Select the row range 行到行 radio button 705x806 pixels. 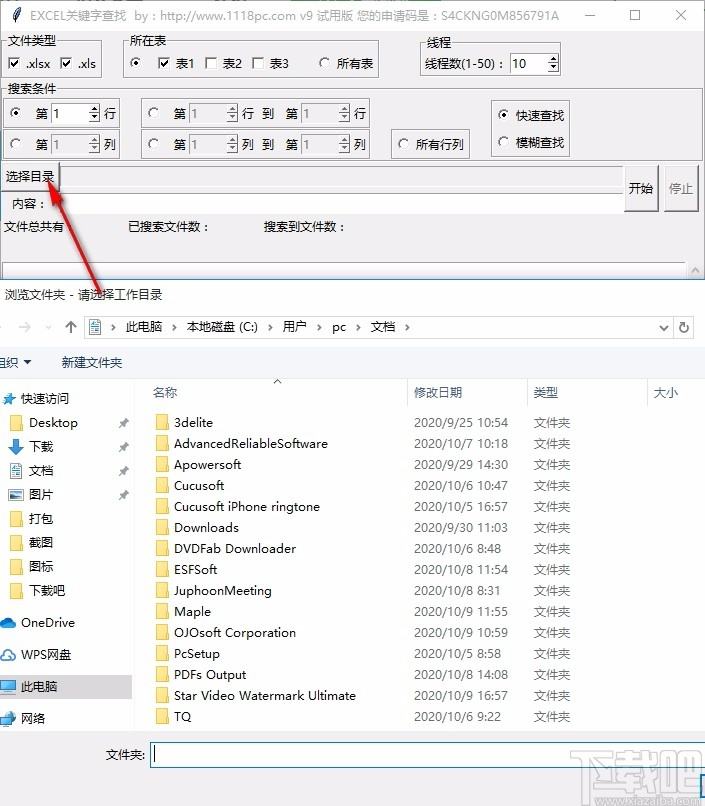click(x=153, y=113)
